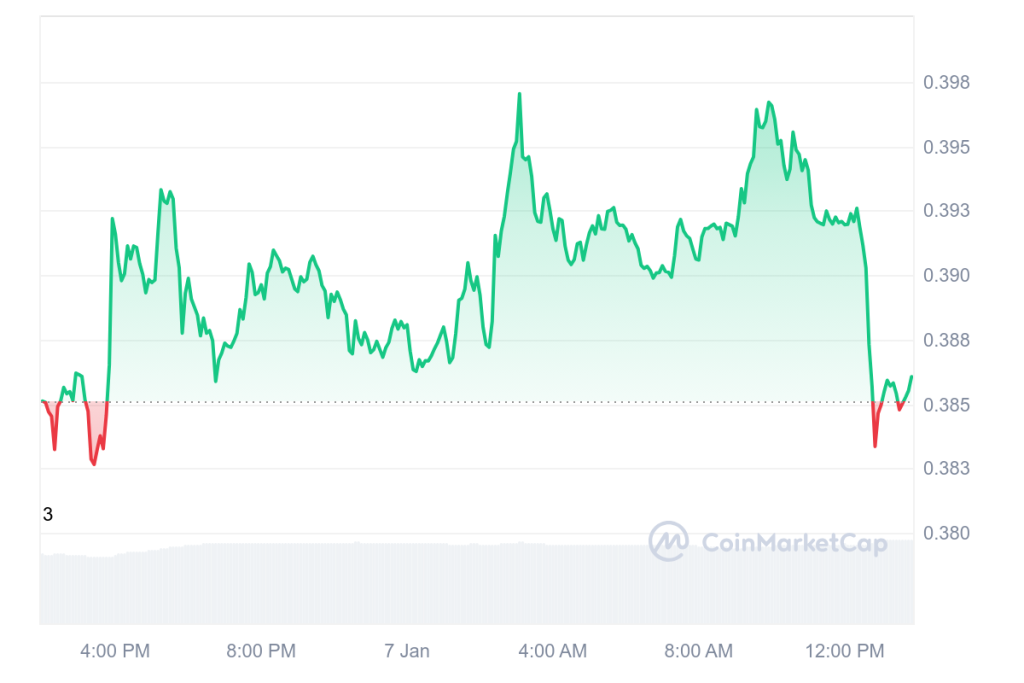Click the lowest red dip on chart
This screenshot has width=1024, height=683.
coord(94,463)
